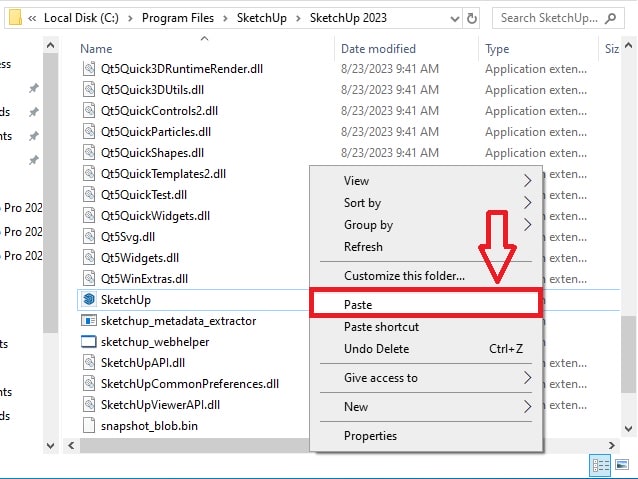Navigate to SketchUp breadcrumb folder

(262, 18)
